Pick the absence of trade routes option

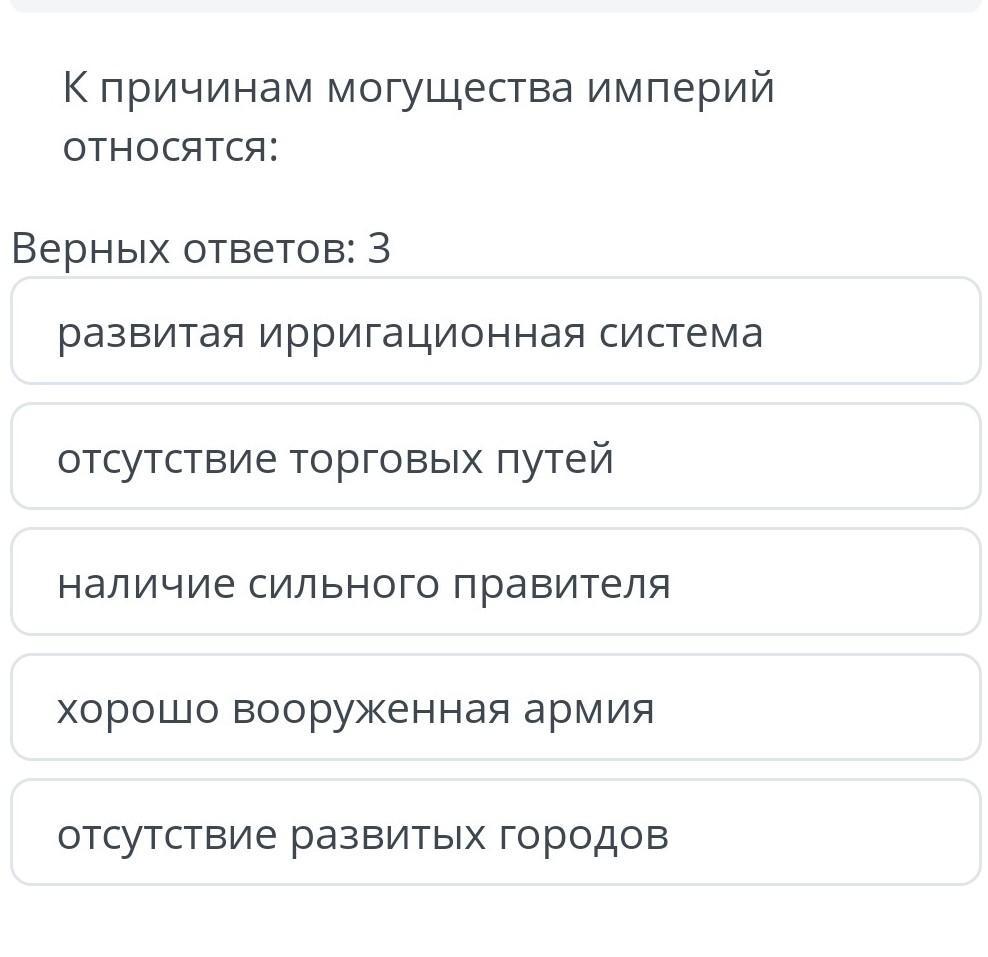pyautogui.click(x=495, y=458)
